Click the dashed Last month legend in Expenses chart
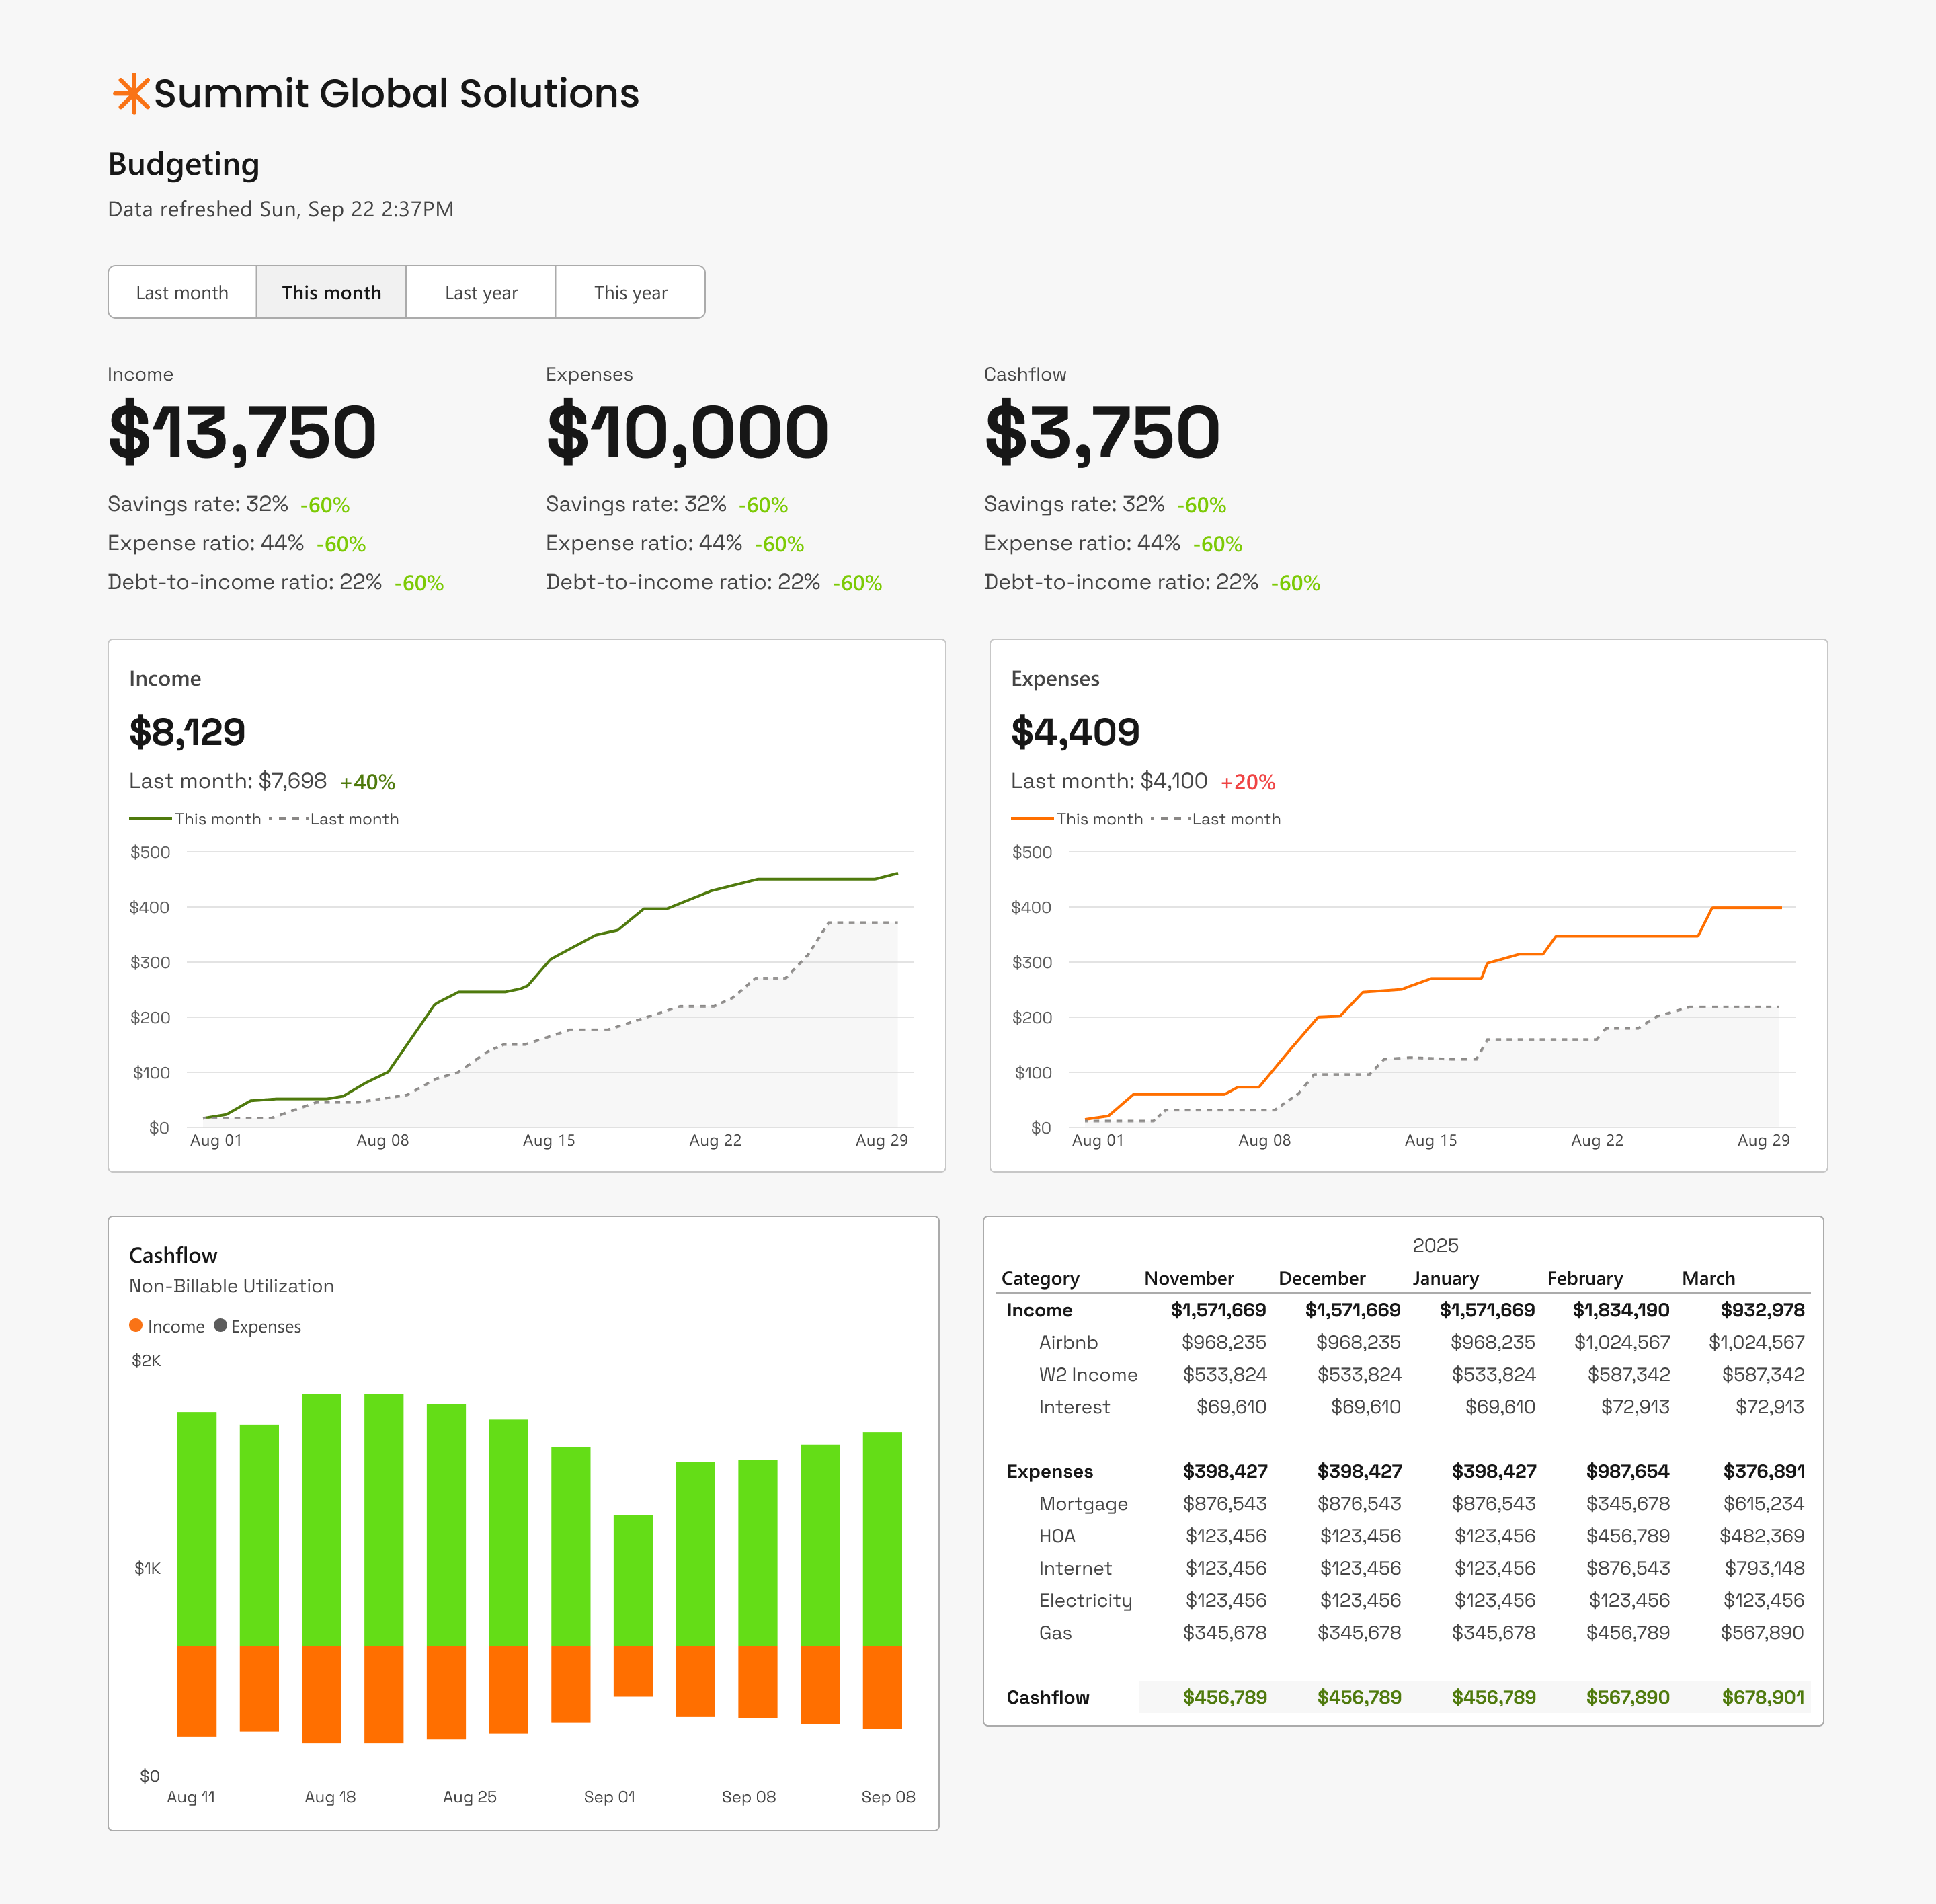 click(x=1170, y=818)
